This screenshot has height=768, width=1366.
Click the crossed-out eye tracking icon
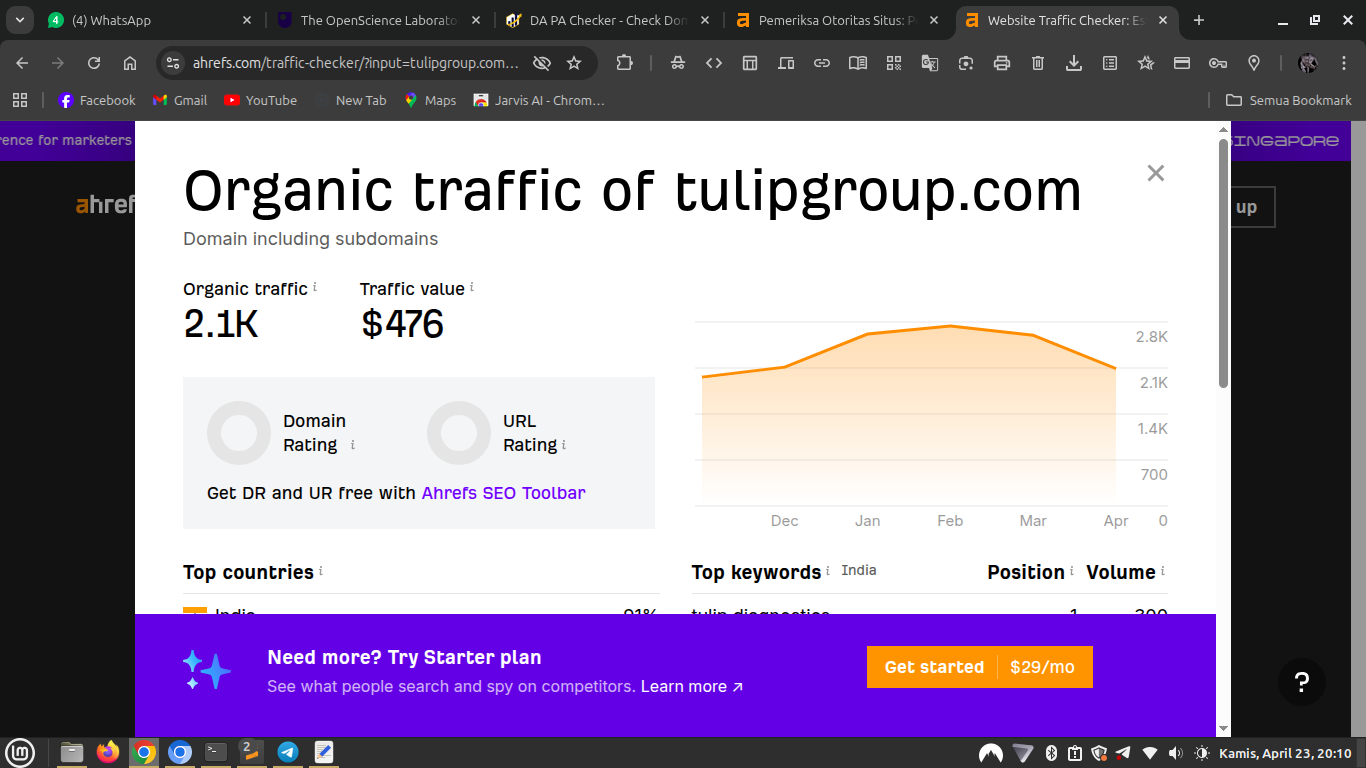pyautogui.click(x=542, y=63)
